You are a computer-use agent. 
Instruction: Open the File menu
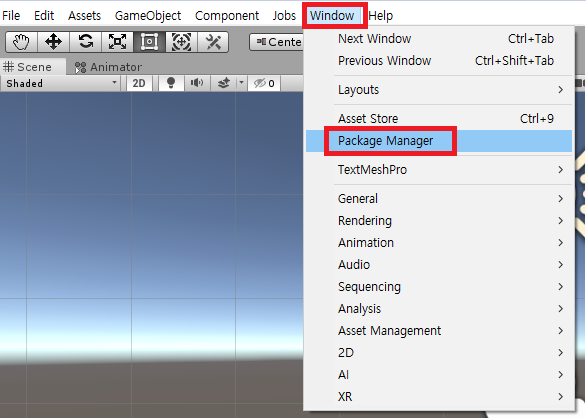point(11,16)
